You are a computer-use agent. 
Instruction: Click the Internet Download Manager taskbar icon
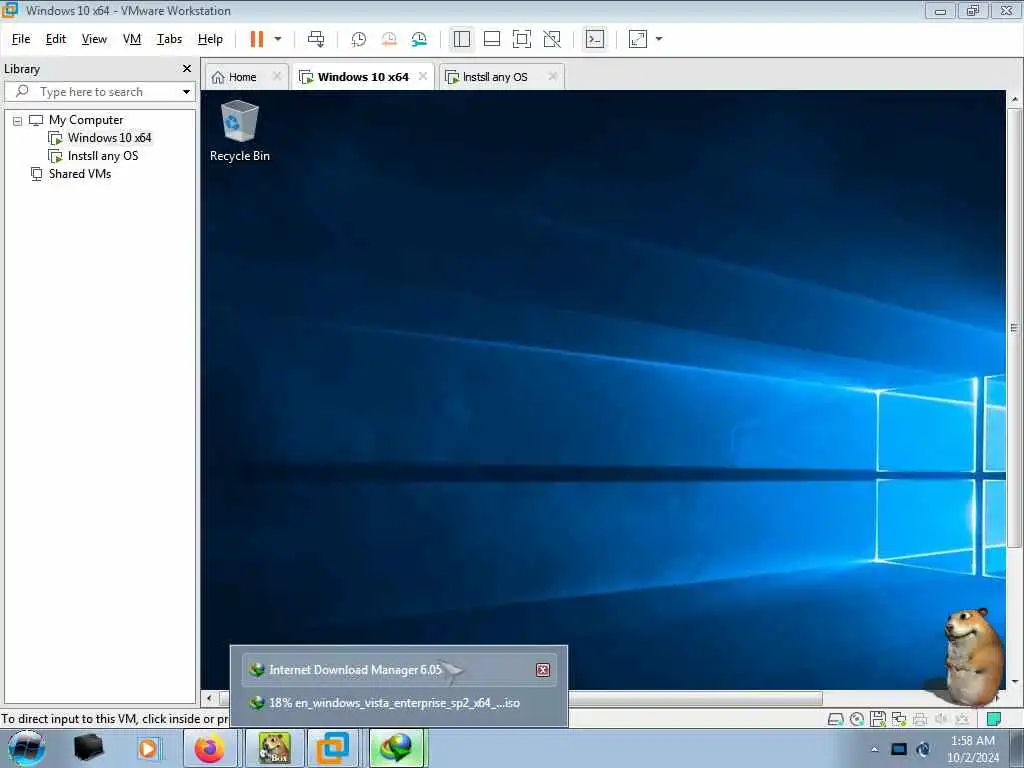[x=397, y=748]
